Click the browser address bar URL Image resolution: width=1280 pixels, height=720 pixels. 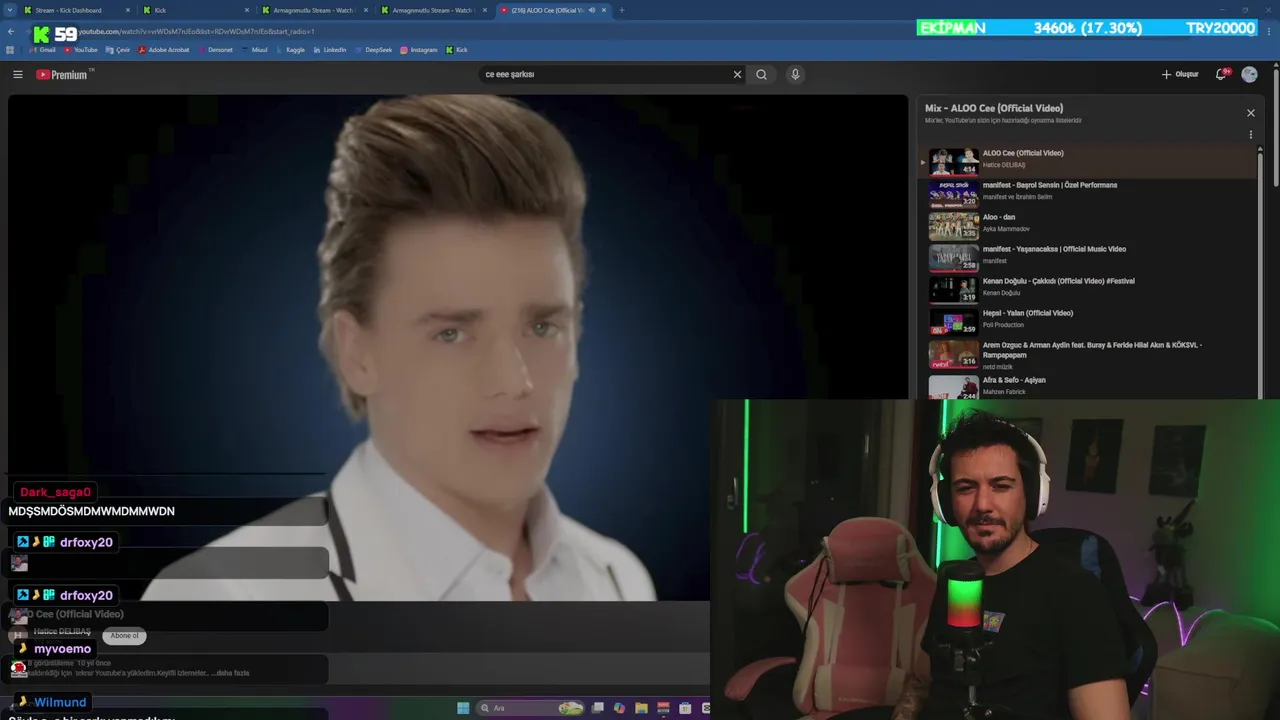point(195,32)
